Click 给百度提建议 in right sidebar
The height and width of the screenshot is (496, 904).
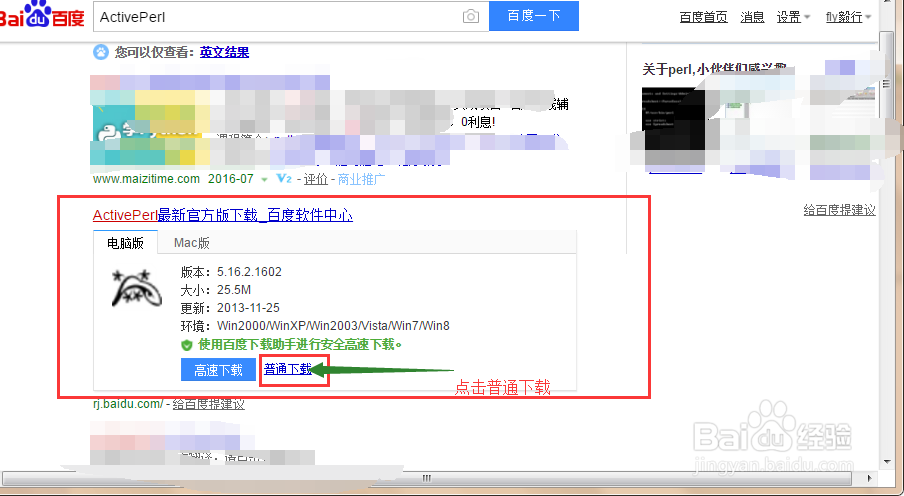tap(839, 210)
